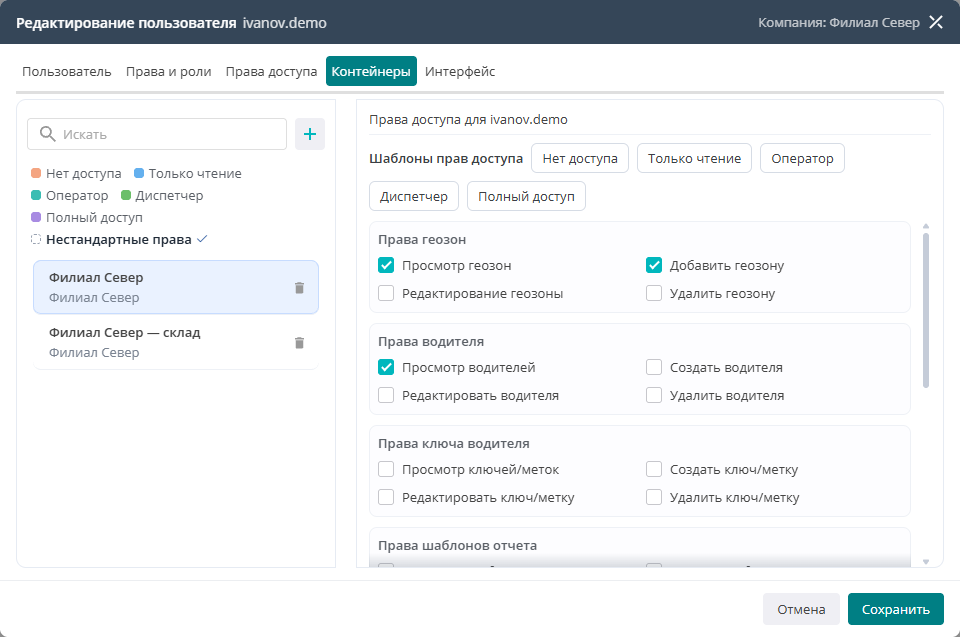Toggle Просмотр водителей checkbox
This screenshot has width=960, height=637.
point(386,368)
